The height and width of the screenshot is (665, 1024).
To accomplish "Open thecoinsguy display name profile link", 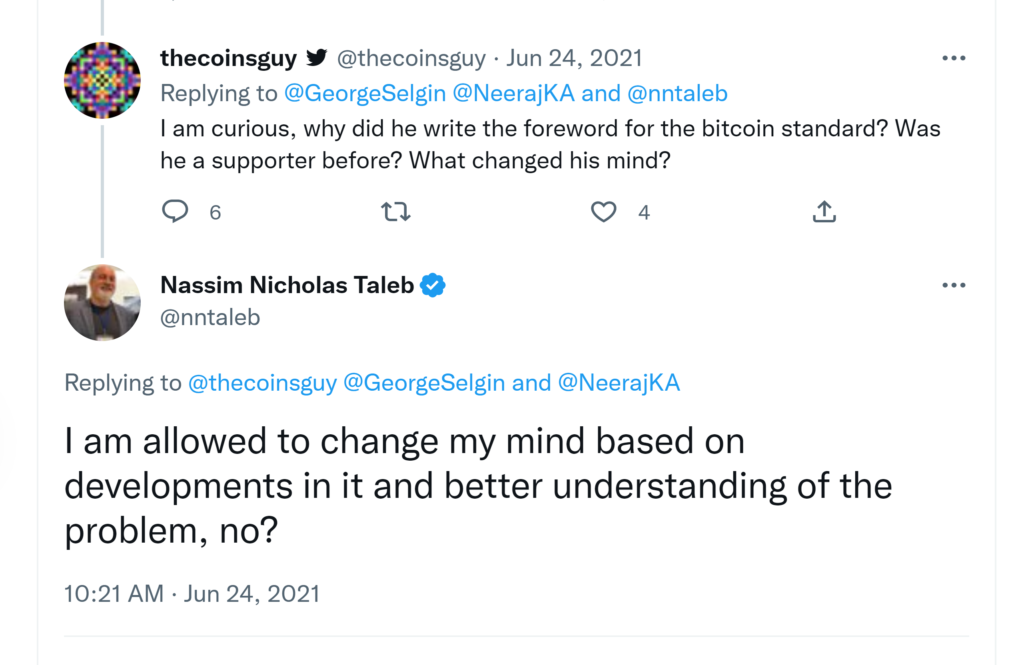I will coord(228,58).
